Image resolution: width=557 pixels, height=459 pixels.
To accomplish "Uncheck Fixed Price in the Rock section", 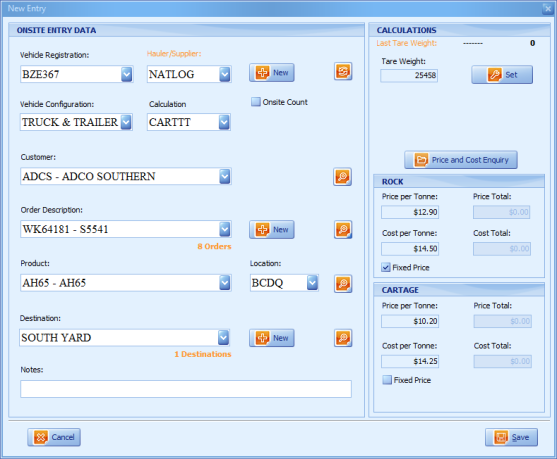I will [x=386, y=268].
